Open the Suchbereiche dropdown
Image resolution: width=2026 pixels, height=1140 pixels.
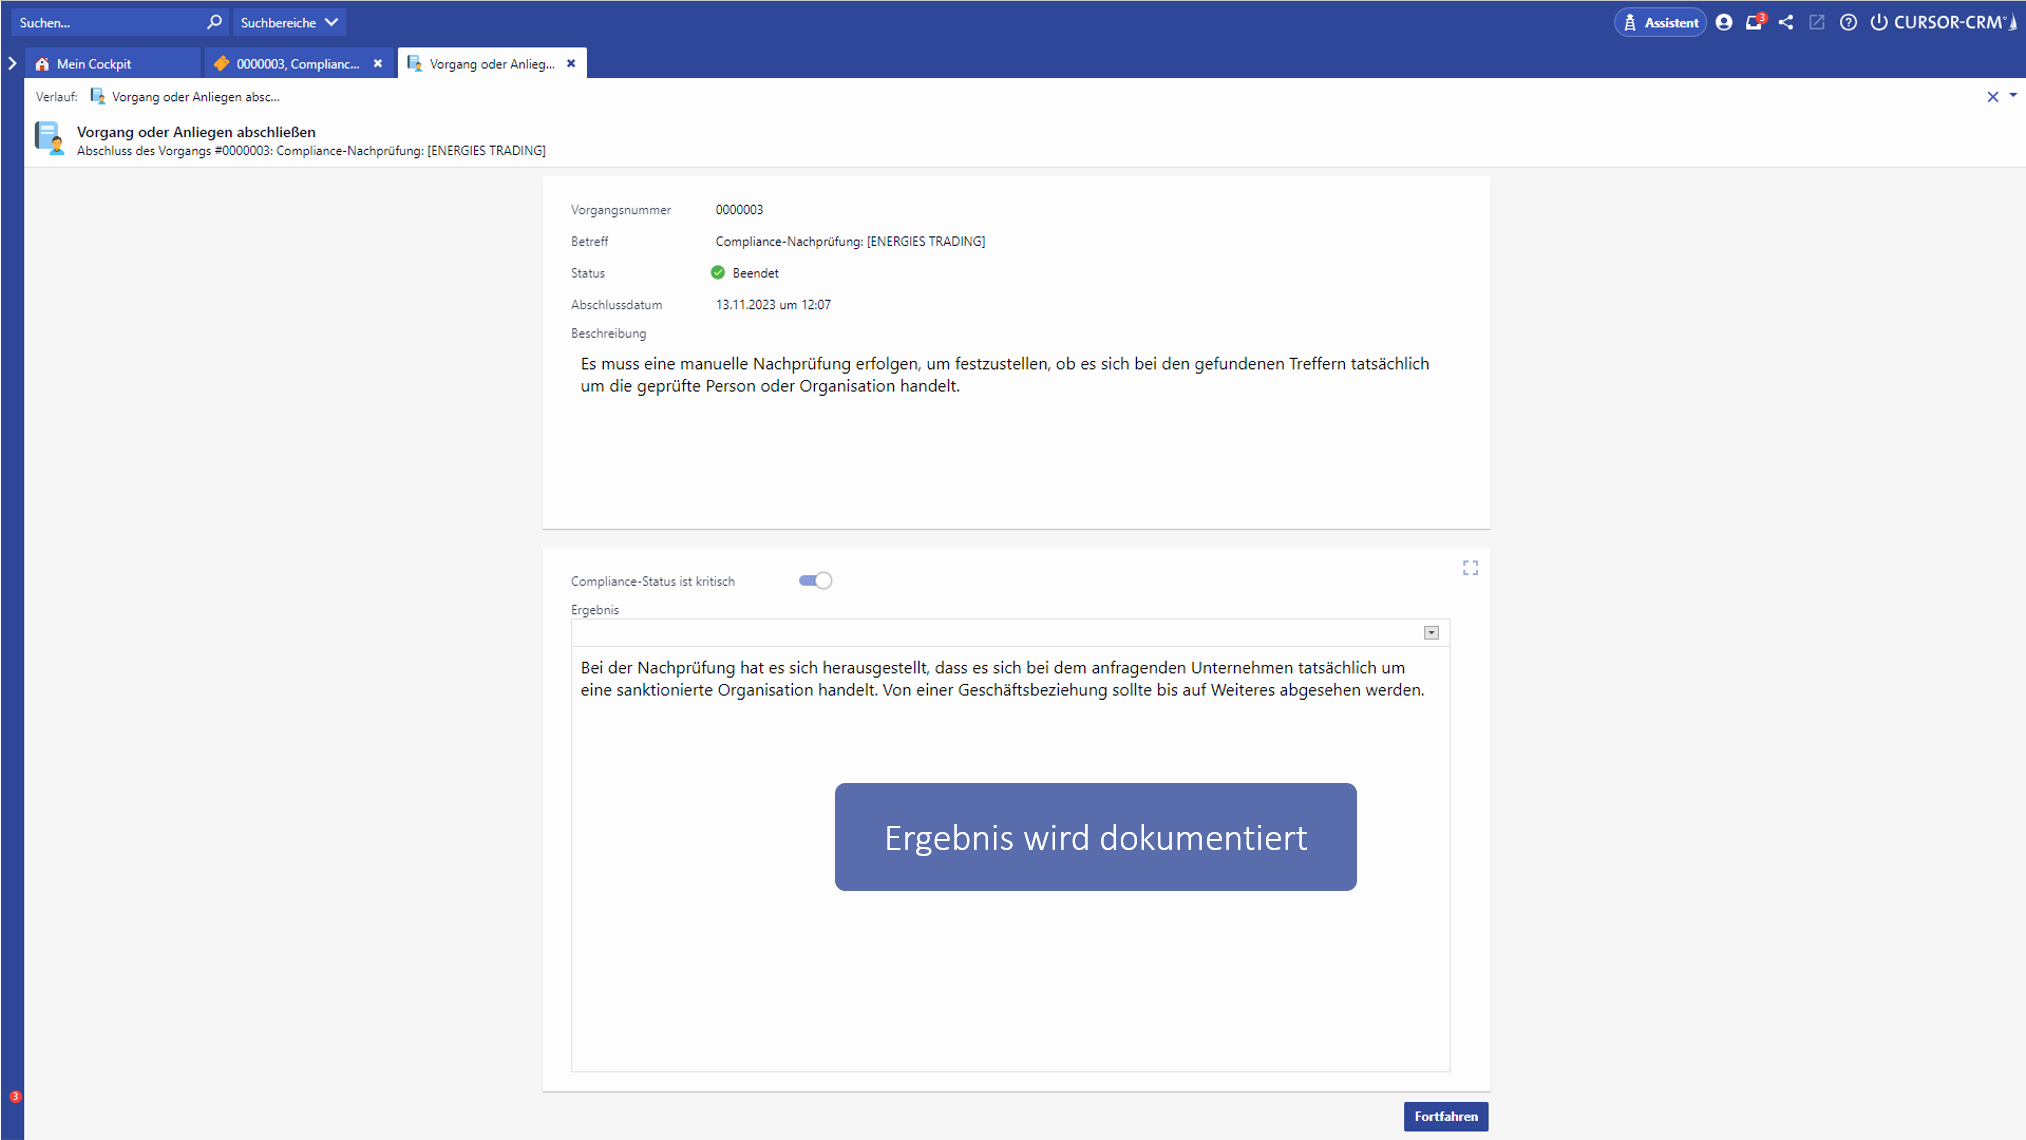289,22
